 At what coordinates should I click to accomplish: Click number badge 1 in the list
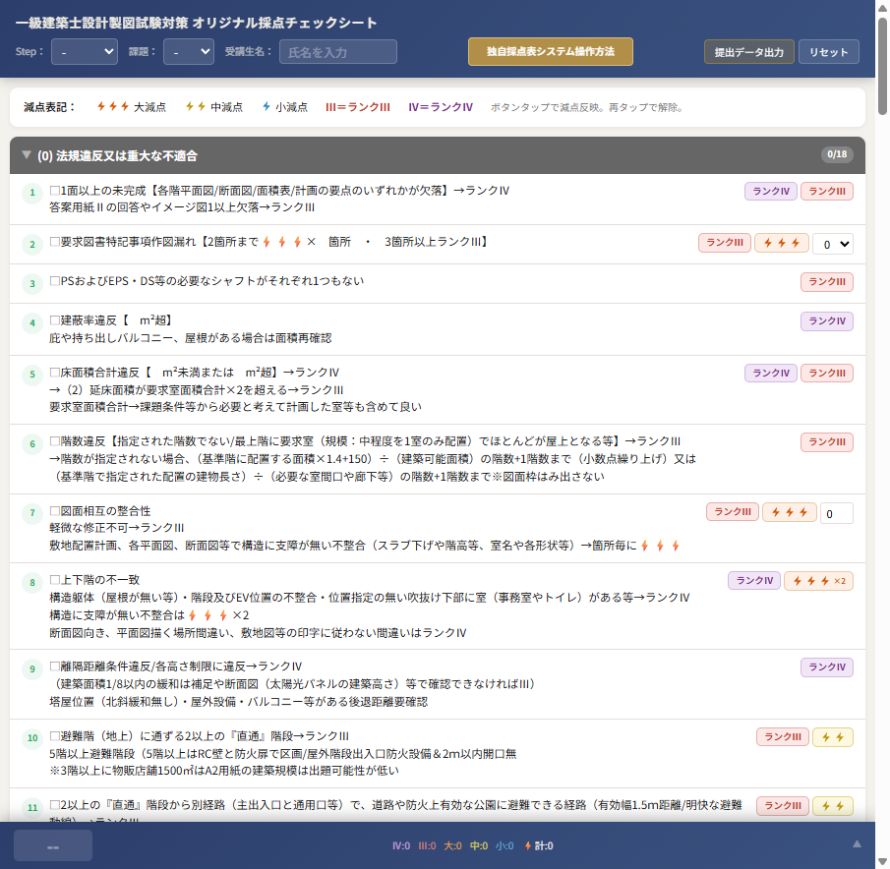pos(32,192)
